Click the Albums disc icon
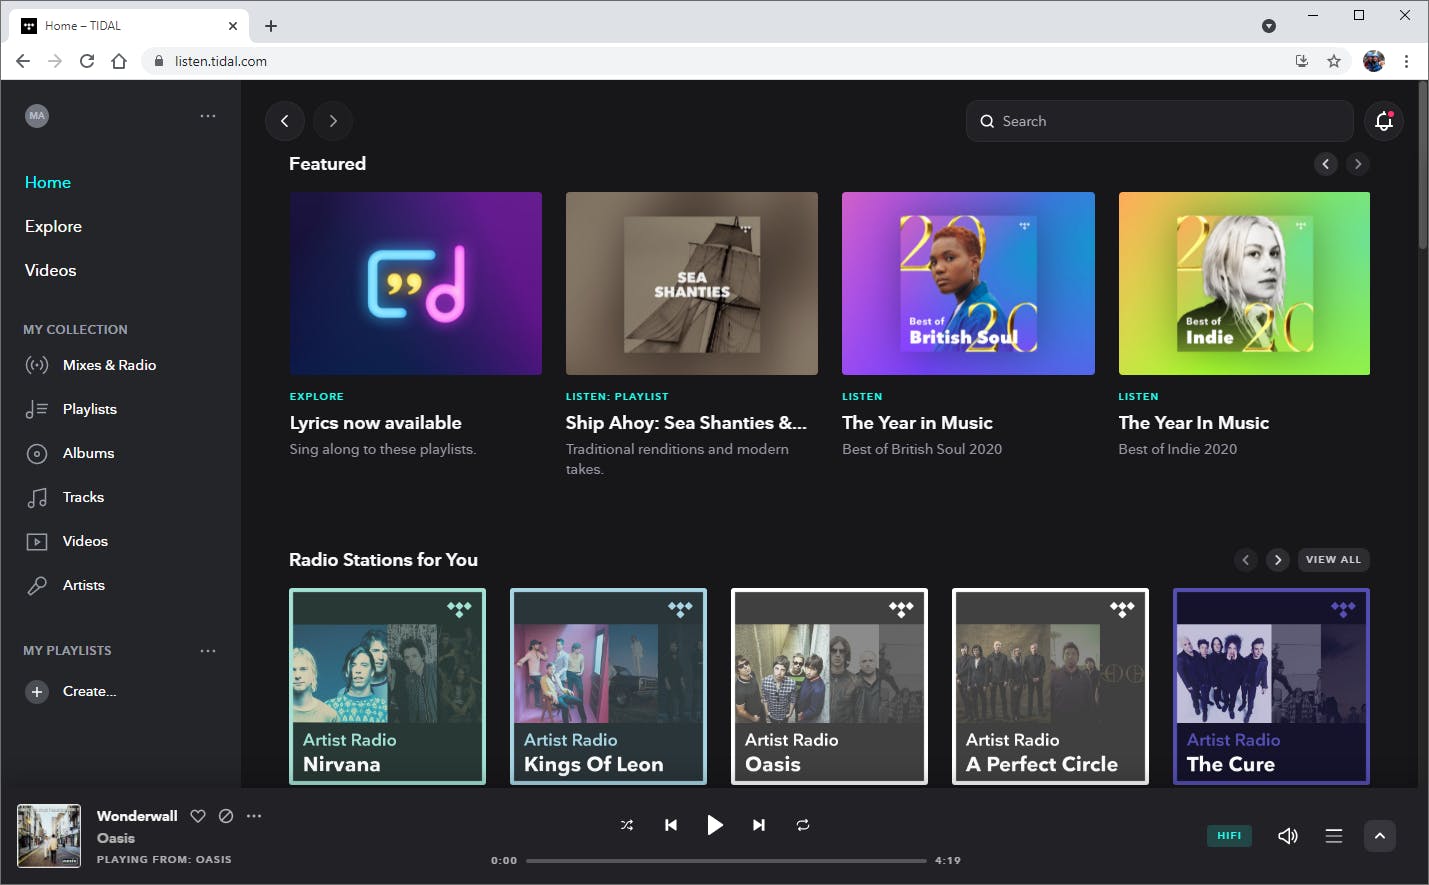 click(x=37, y=453)
